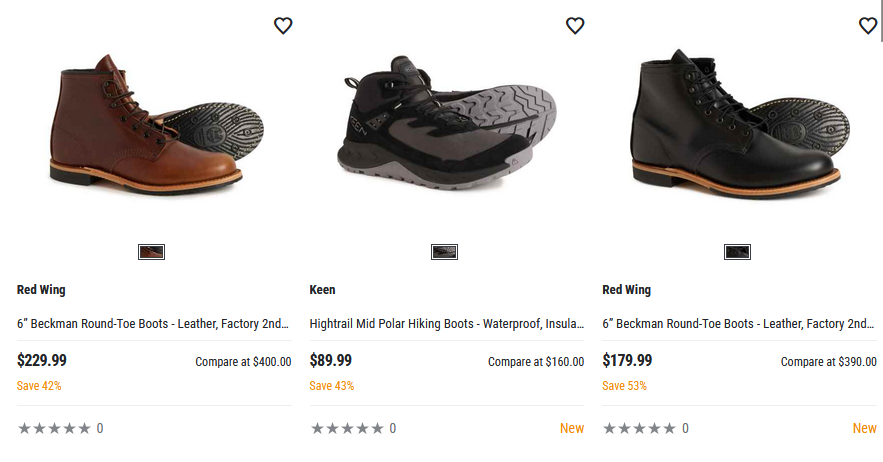Click star rating of the Keen boots
Viewport: 883px width, 462px height.
coord(347,428)
